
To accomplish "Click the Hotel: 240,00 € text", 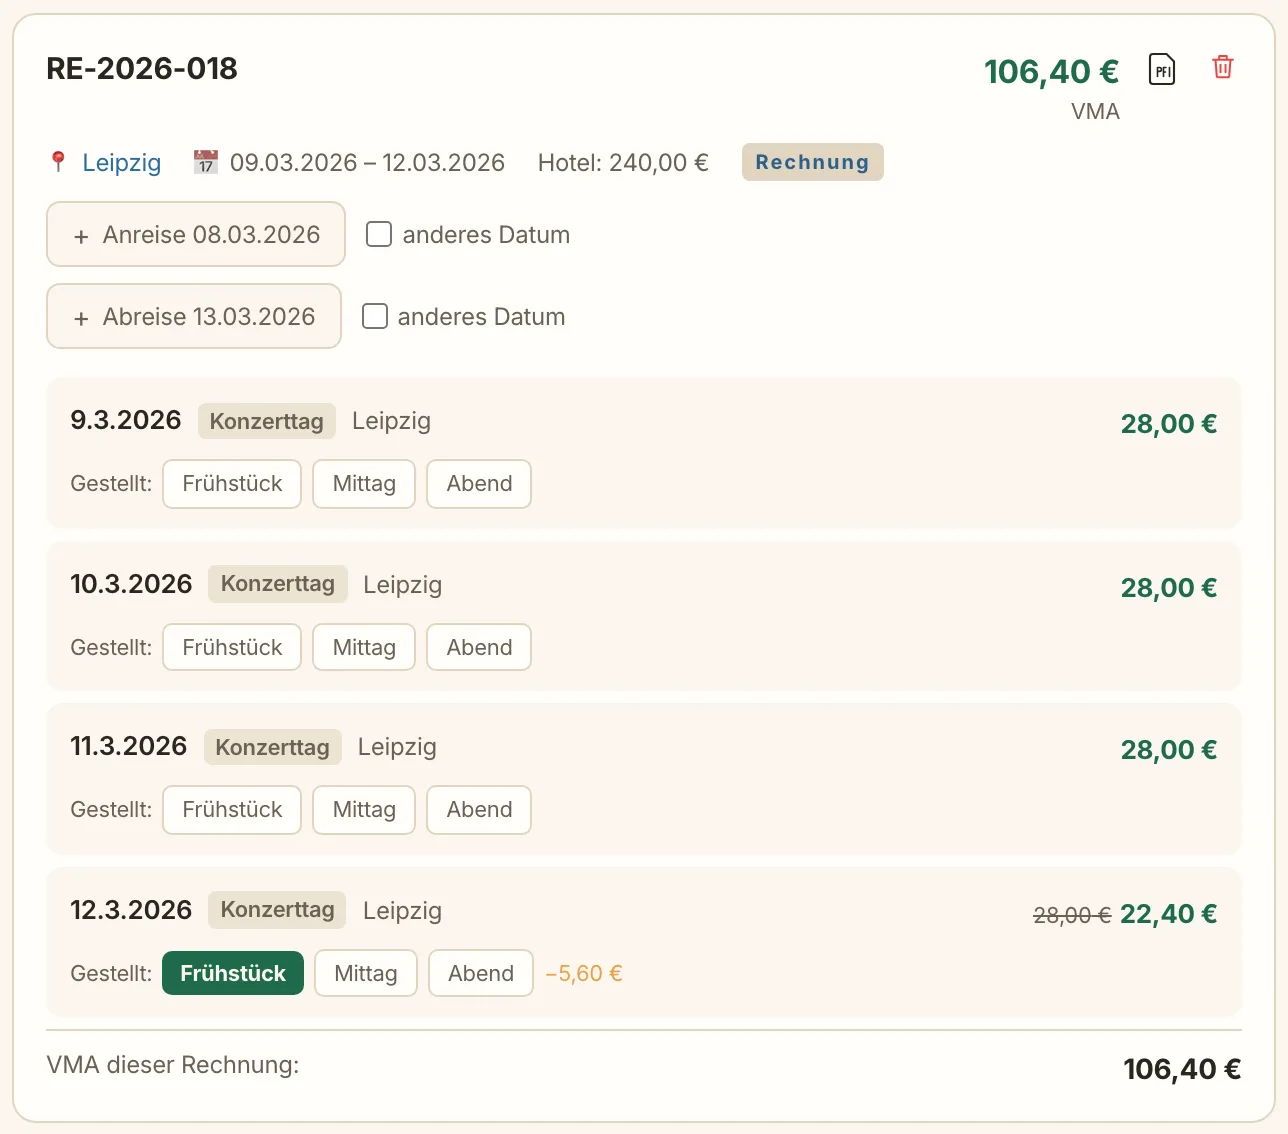I will coord(623,163).
